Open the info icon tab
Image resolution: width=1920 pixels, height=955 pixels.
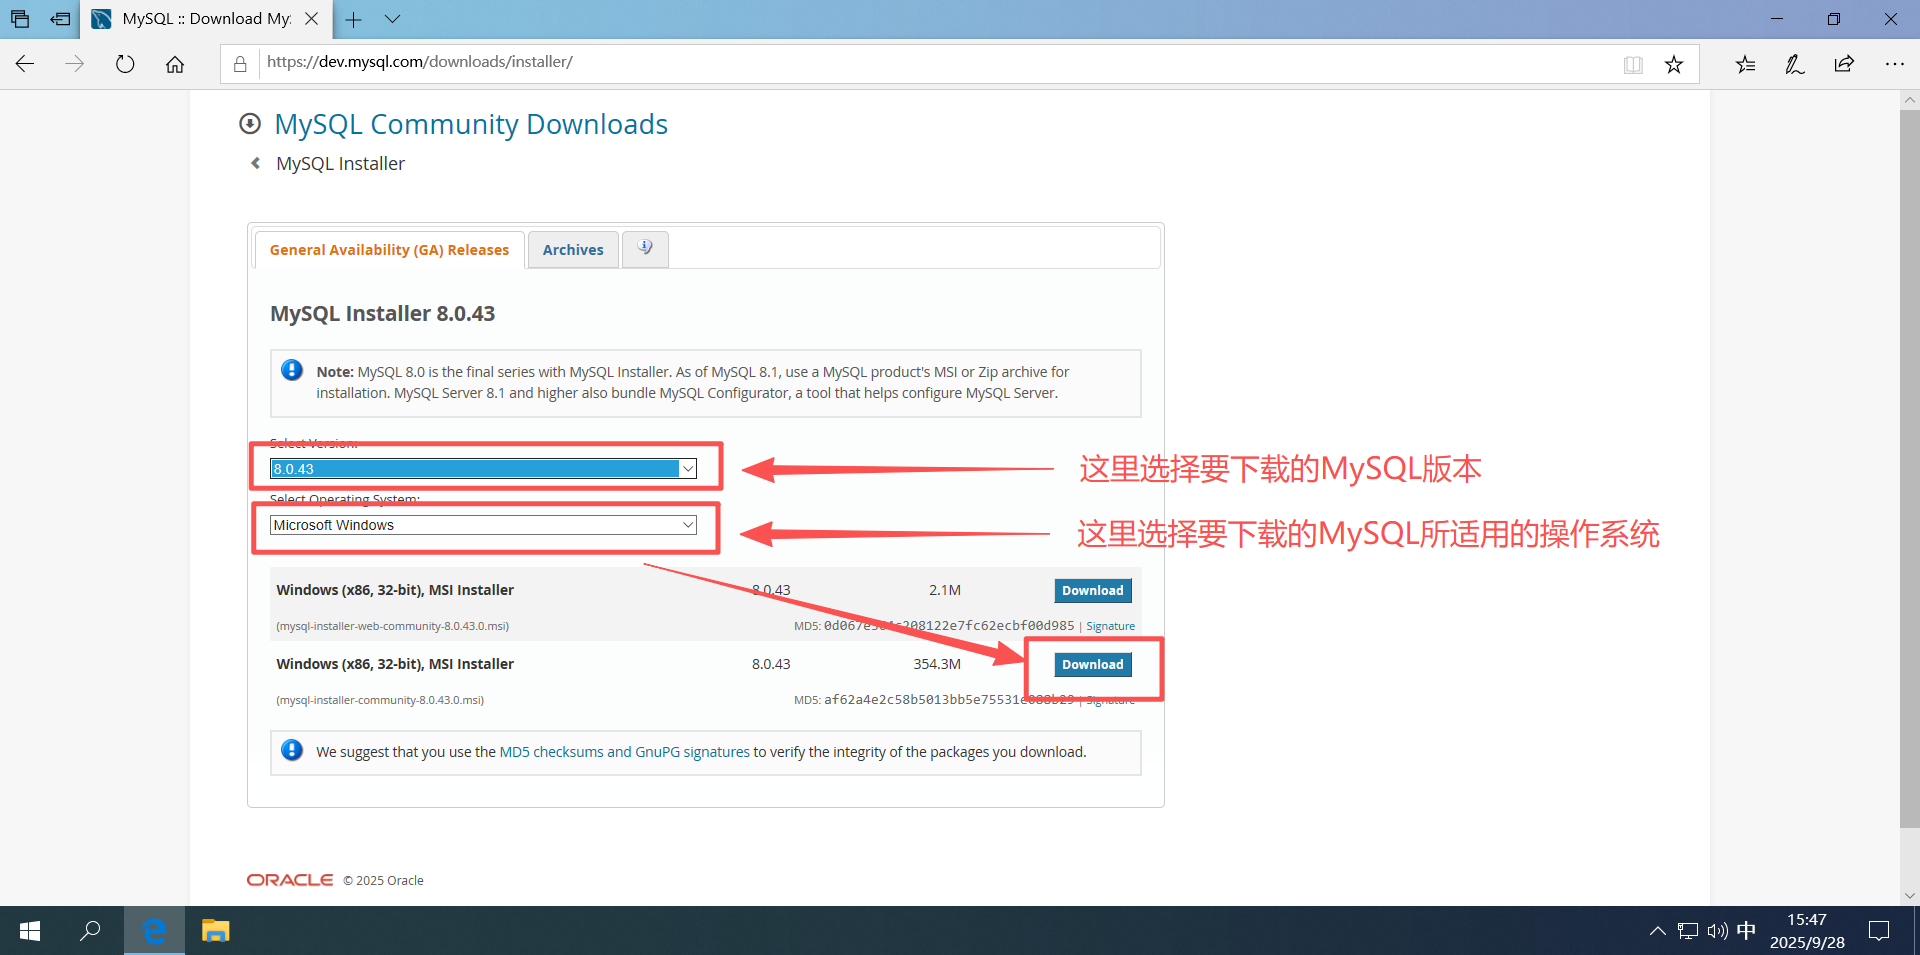pos(645,249)
